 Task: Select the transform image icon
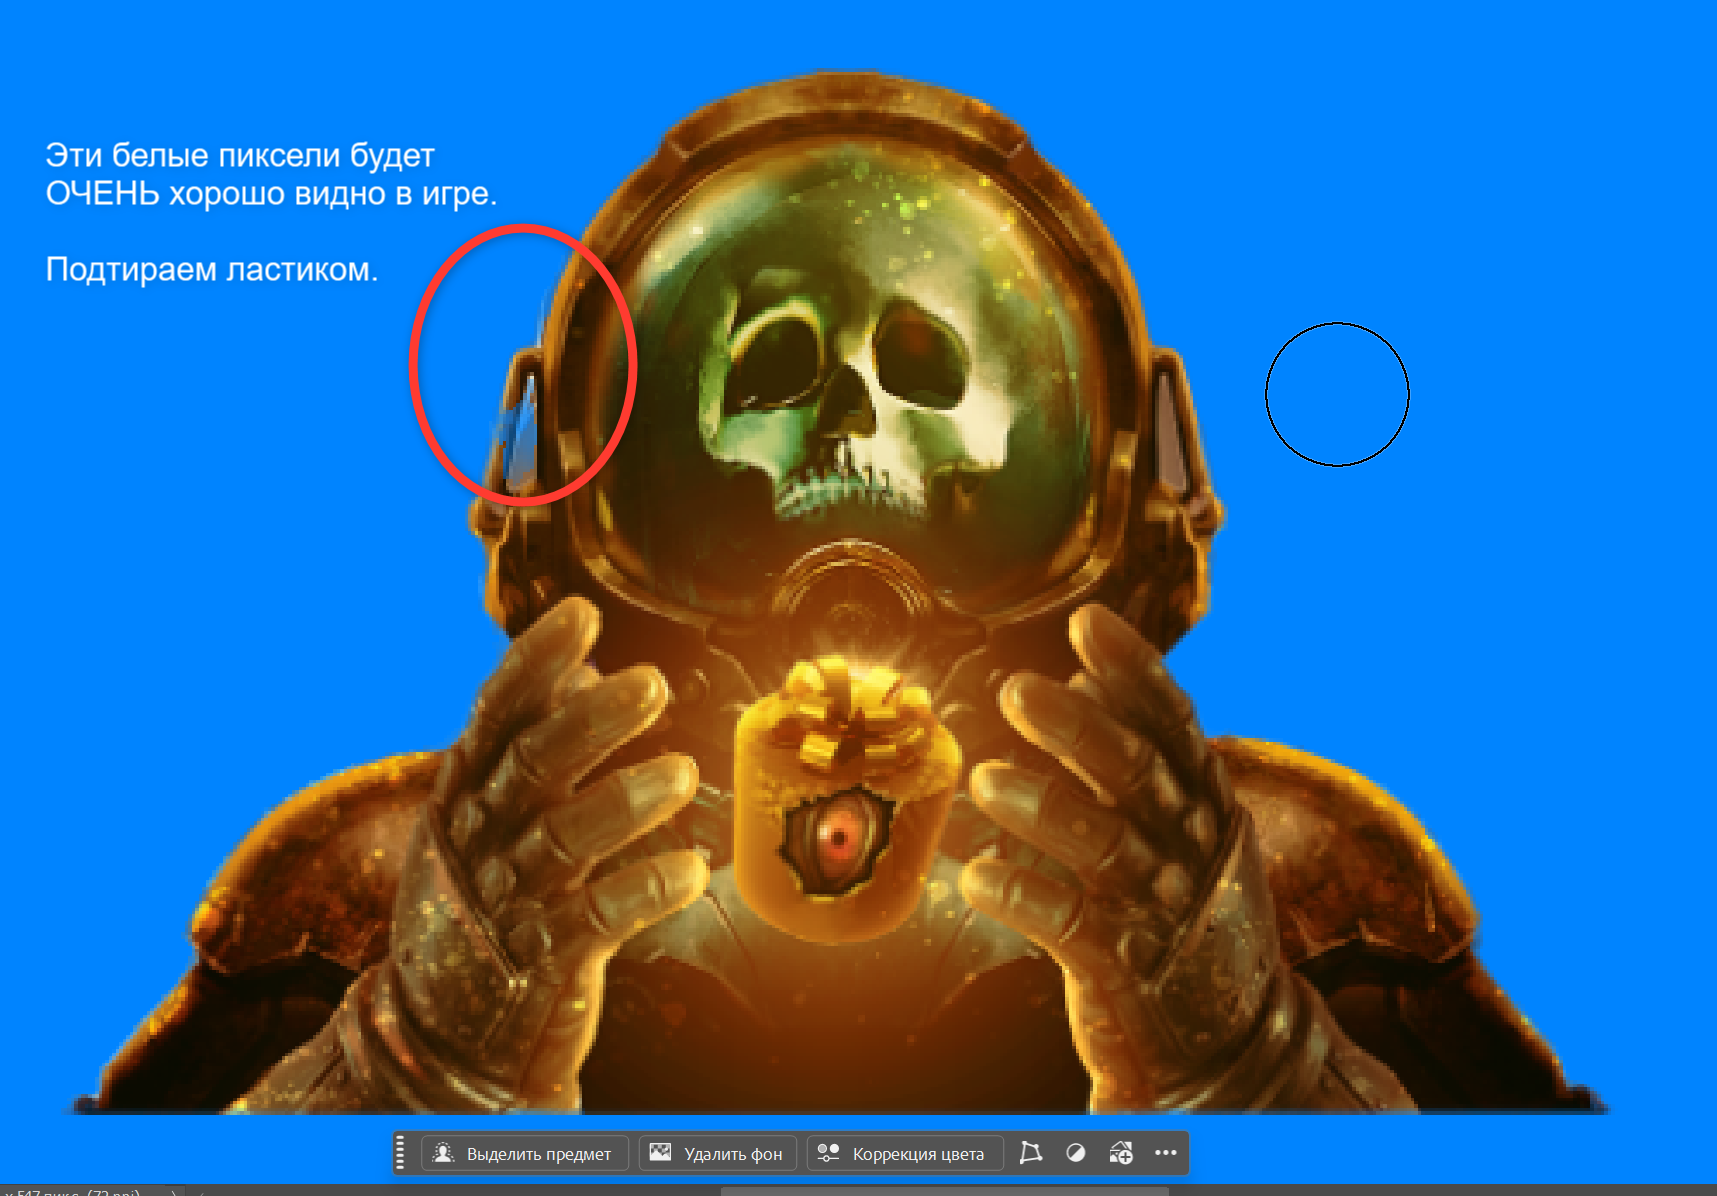tap(1030, 1153)
